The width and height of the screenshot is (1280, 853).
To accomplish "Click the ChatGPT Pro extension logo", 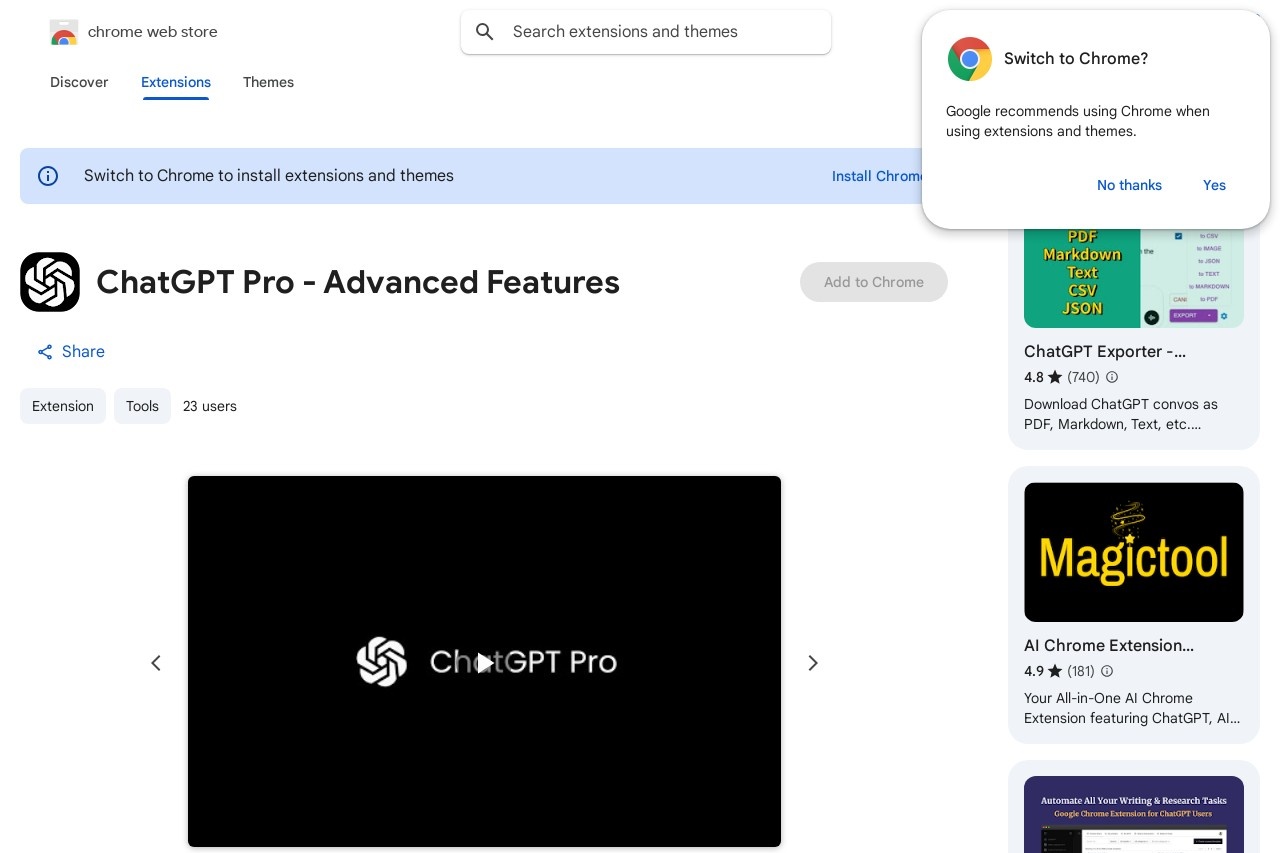I will [50, 282].
